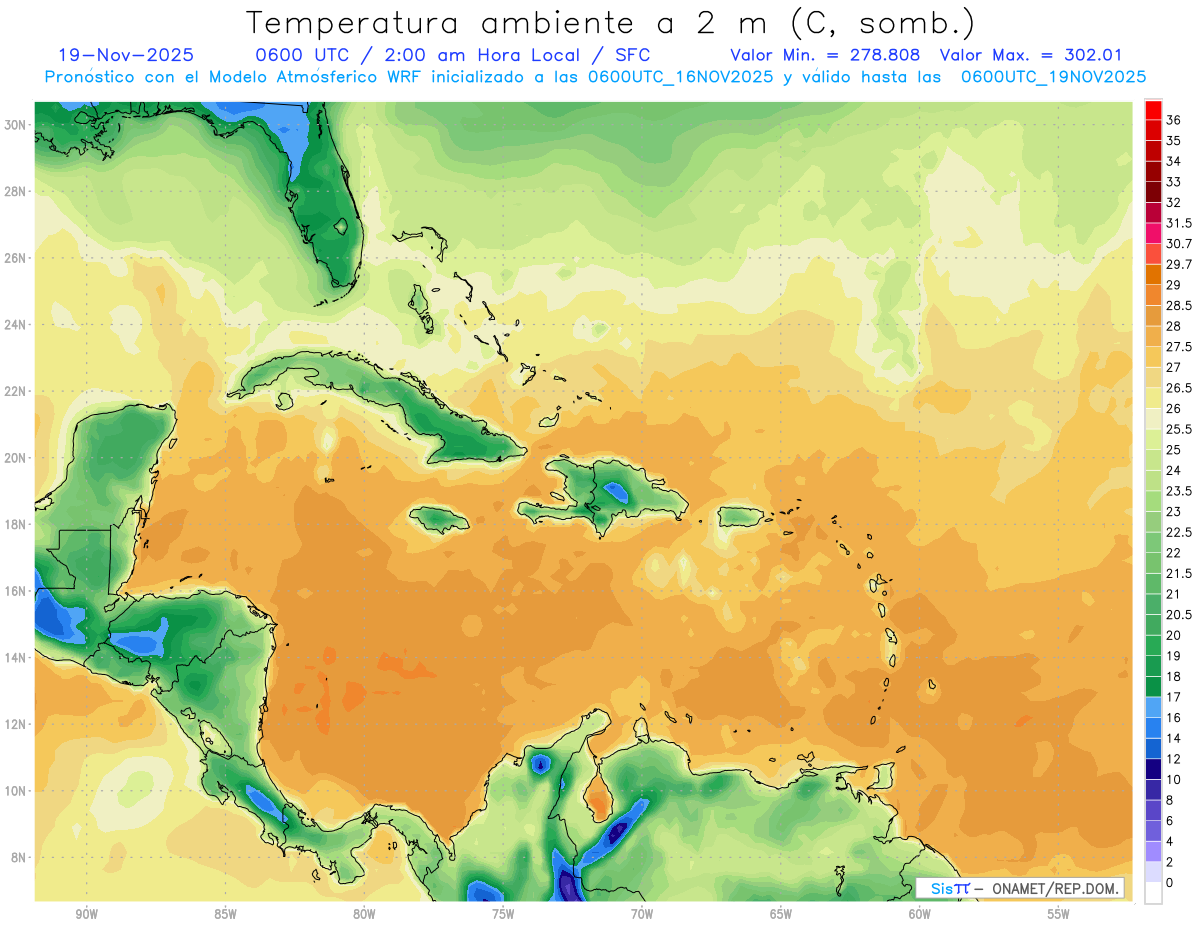Click the '75W' longitude label

point(503,914)
